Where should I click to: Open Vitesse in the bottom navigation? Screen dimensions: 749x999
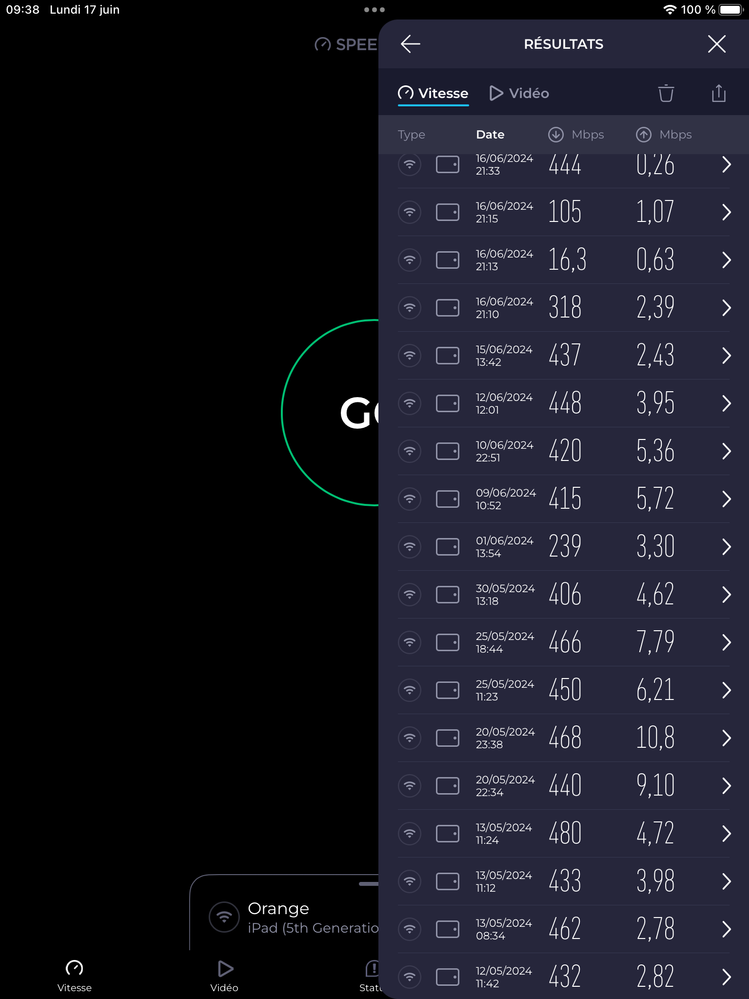point(74,975)
